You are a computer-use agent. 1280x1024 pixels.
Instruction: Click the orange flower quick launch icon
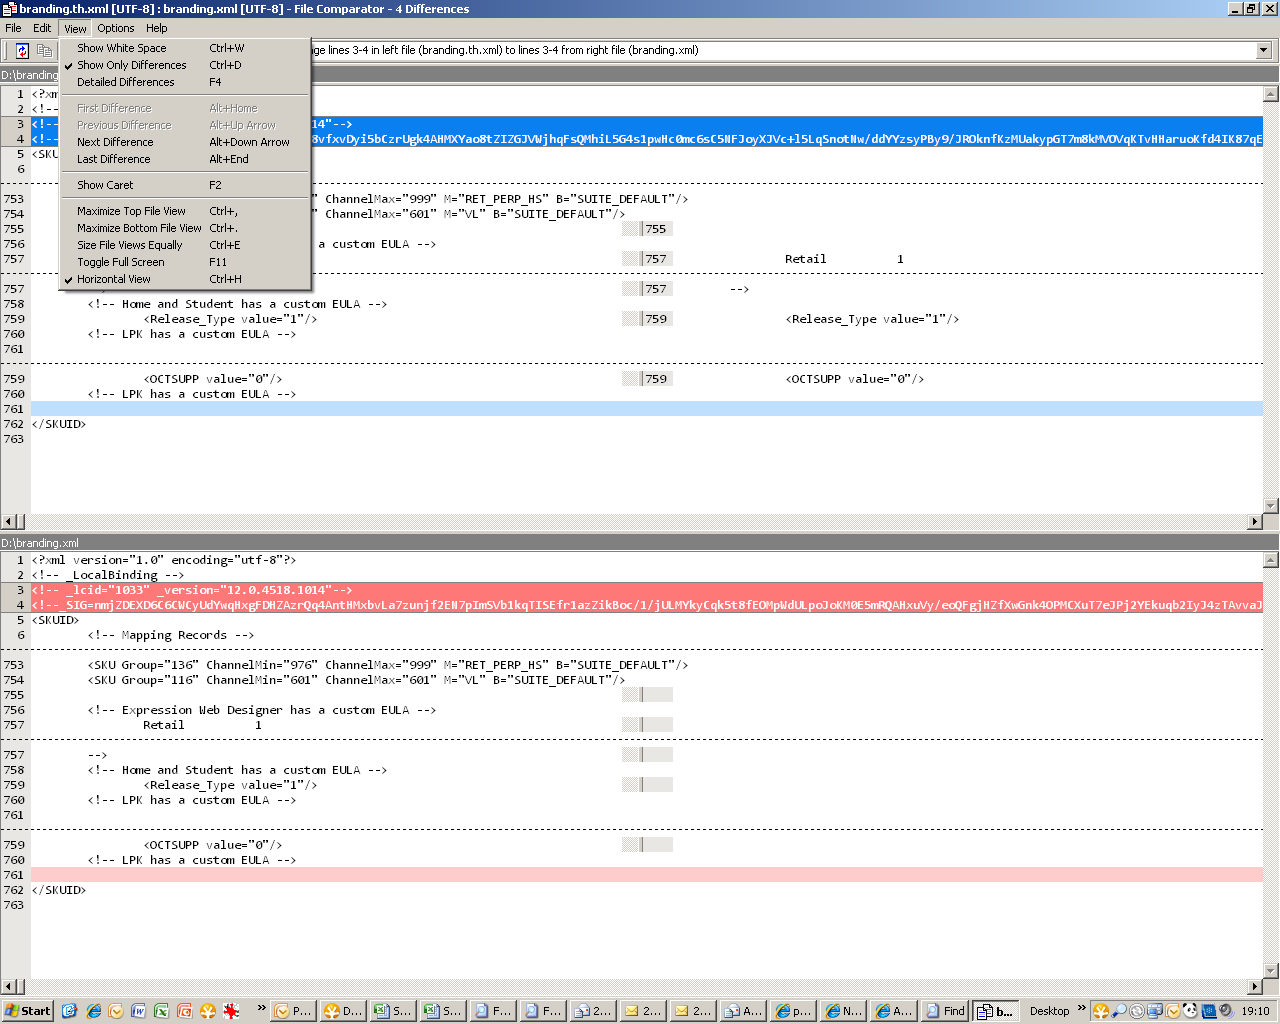[x=208, y=1011]
